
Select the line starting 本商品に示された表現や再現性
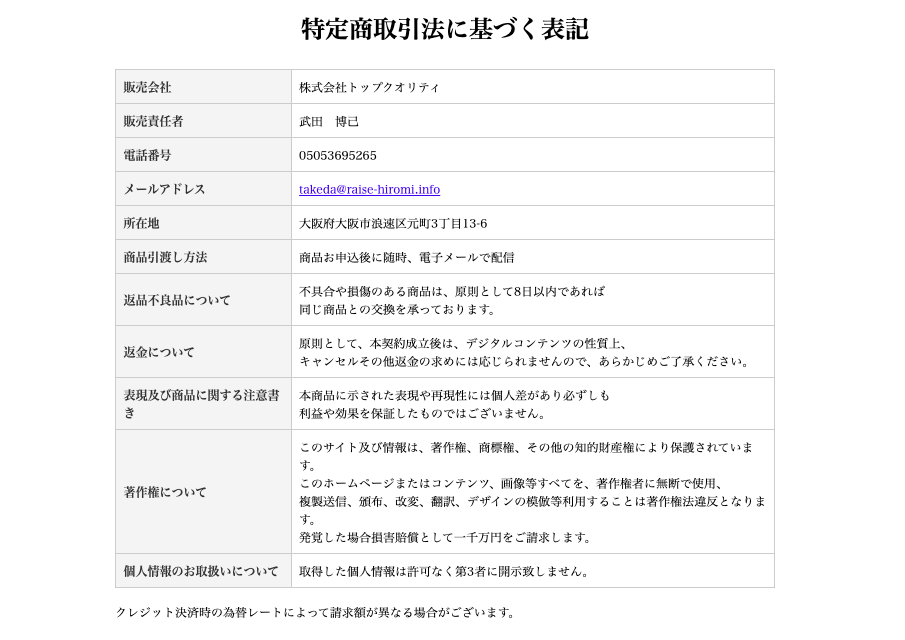coord(454,396)
